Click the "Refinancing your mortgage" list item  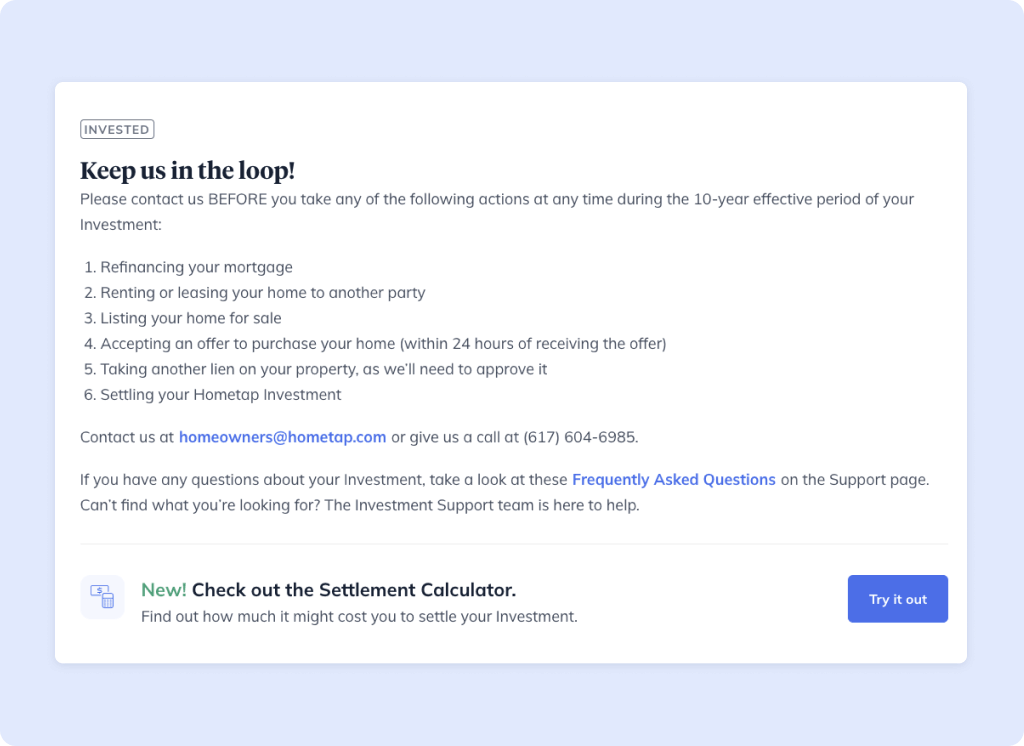coord(196,267)
